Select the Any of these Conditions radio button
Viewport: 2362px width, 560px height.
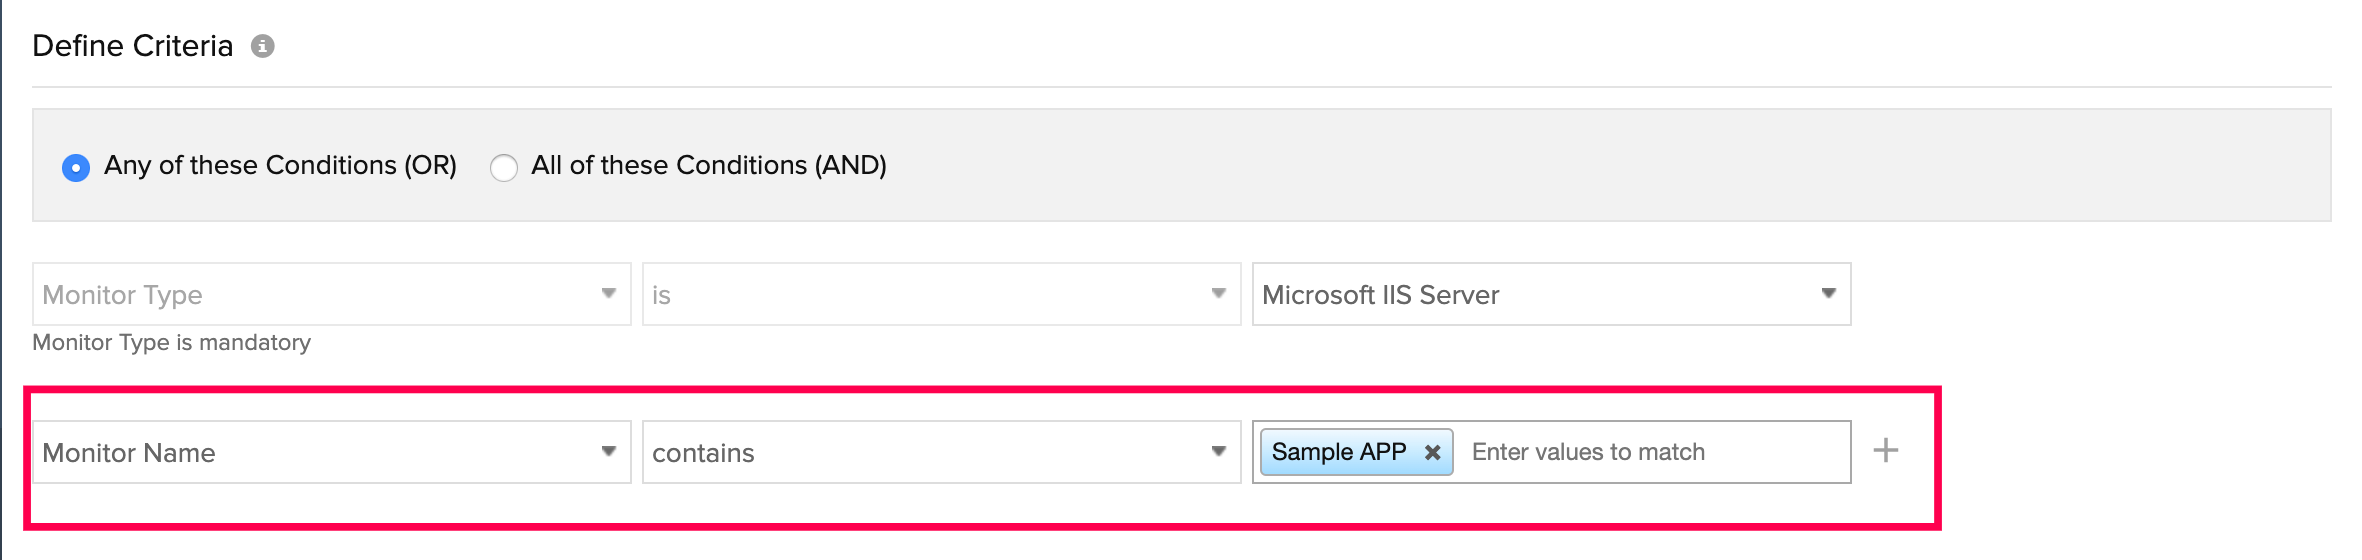76,167
